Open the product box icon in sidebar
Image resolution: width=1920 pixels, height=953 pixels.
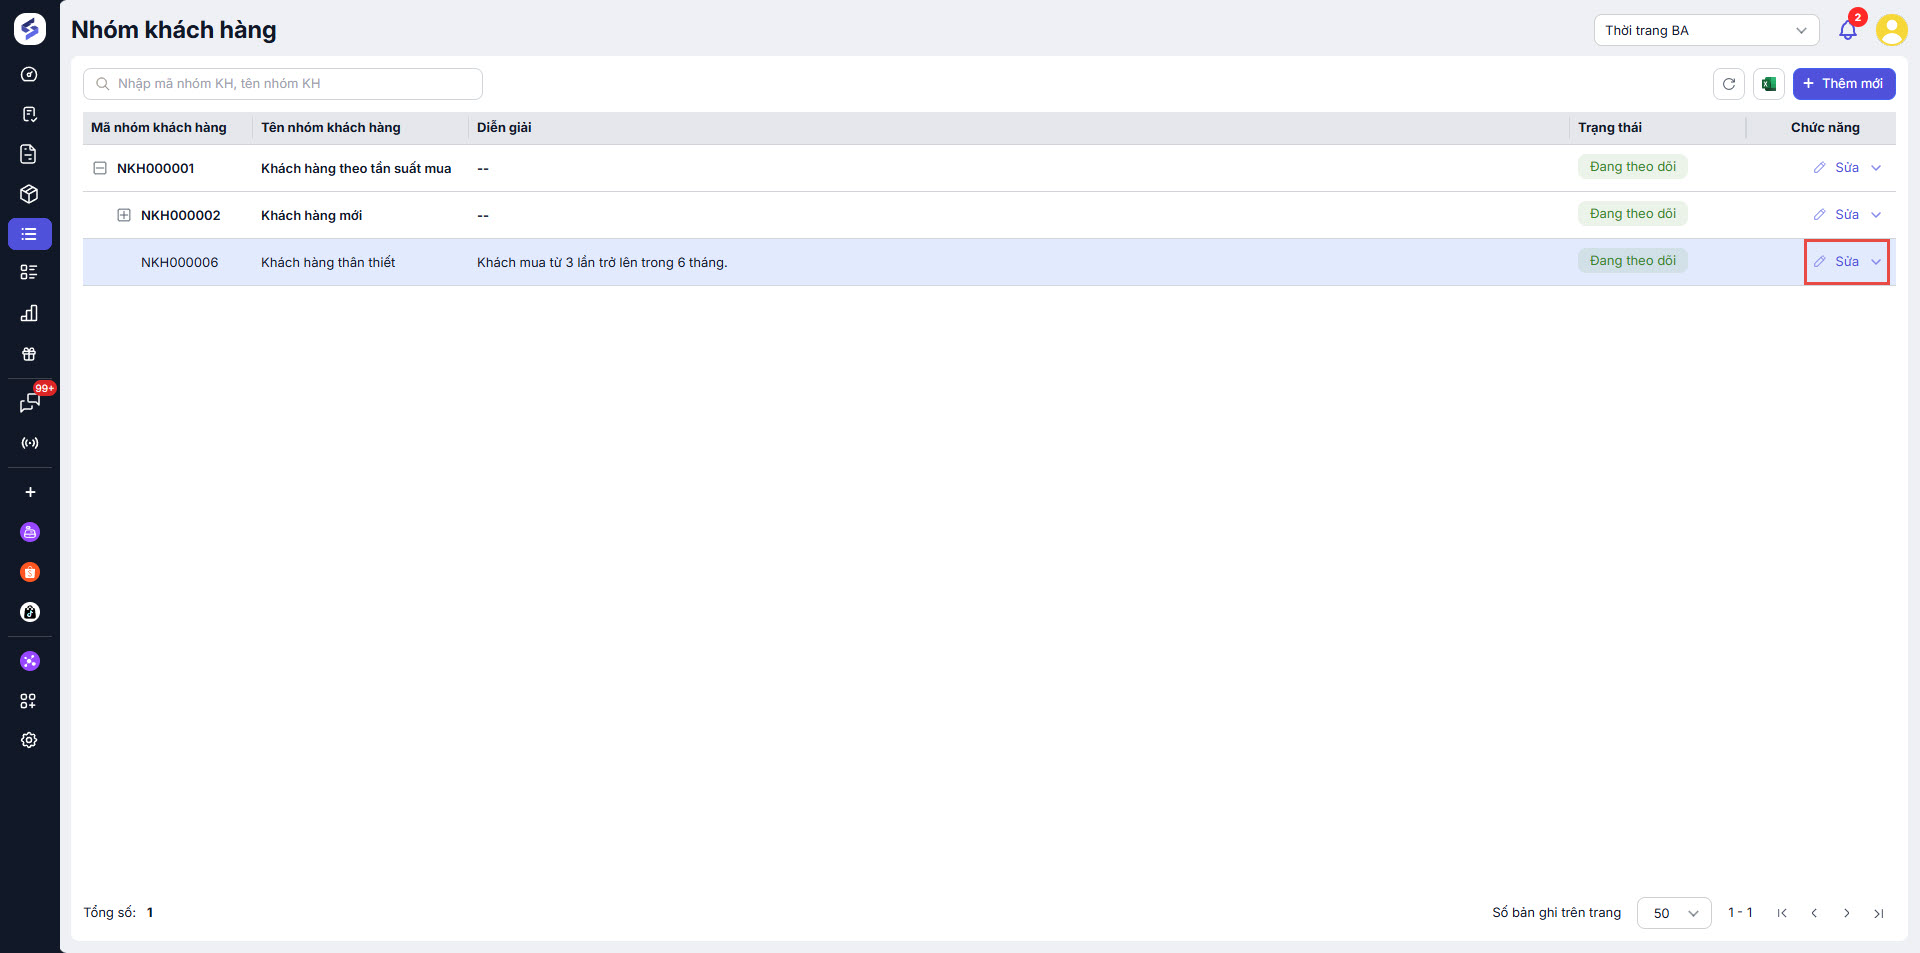click(x=29, y=194)
